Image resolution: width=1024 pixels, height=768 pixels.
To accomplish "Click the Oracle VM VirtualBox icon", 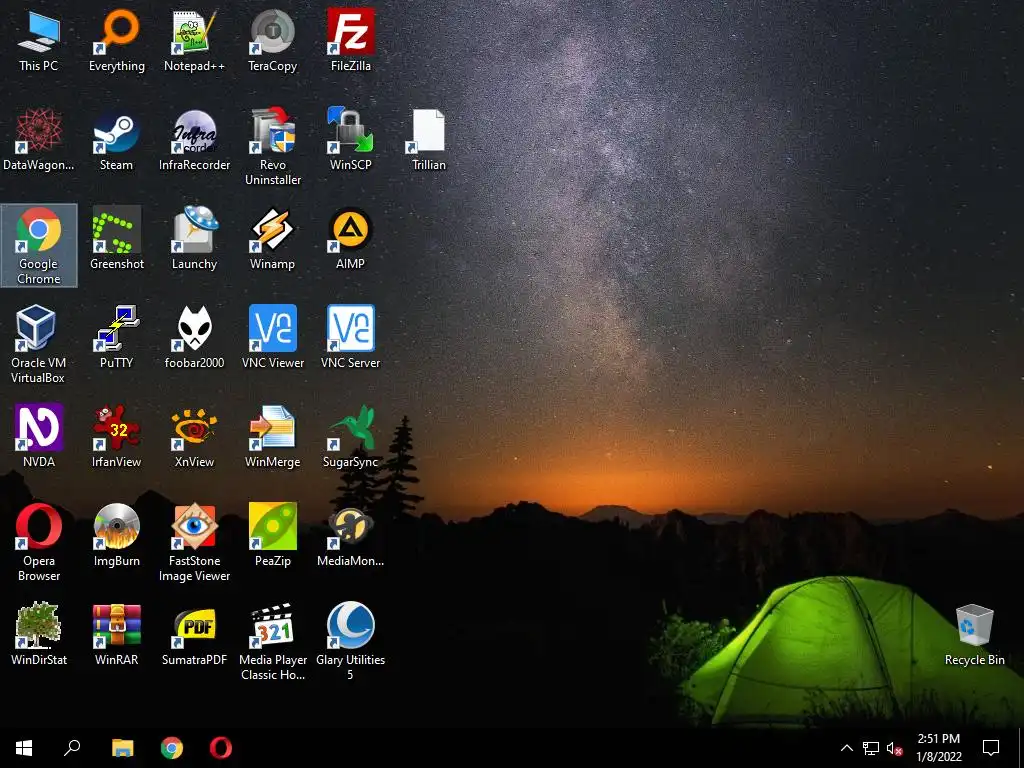I will [39, 344].
